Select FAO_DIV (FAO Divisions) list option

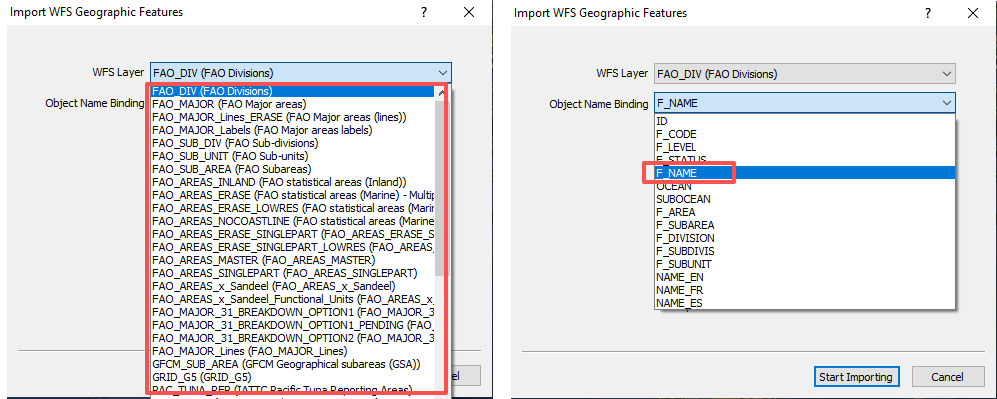[293, 91]
